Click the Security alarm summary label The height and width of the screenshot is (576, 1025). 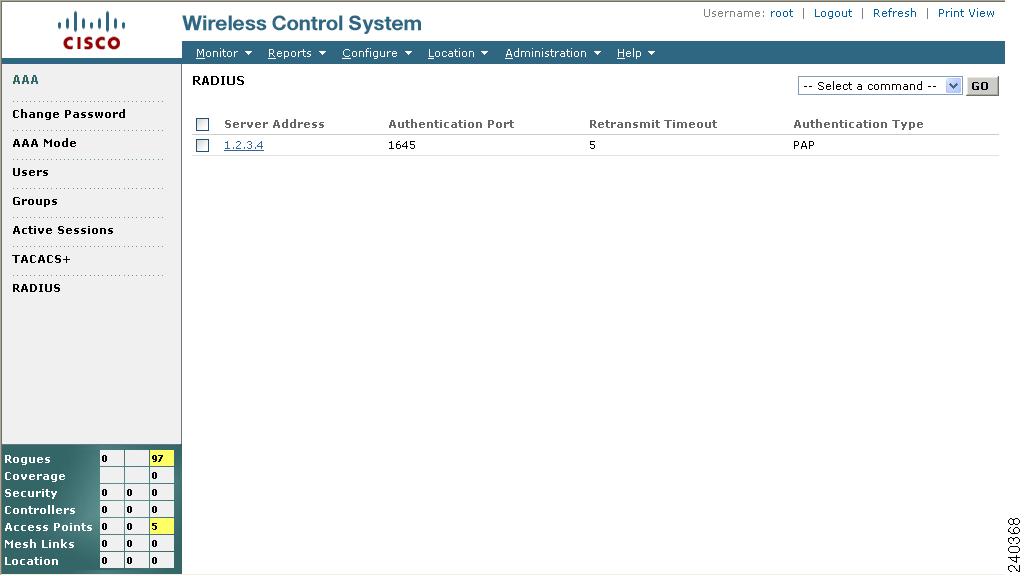coord(31,493)
